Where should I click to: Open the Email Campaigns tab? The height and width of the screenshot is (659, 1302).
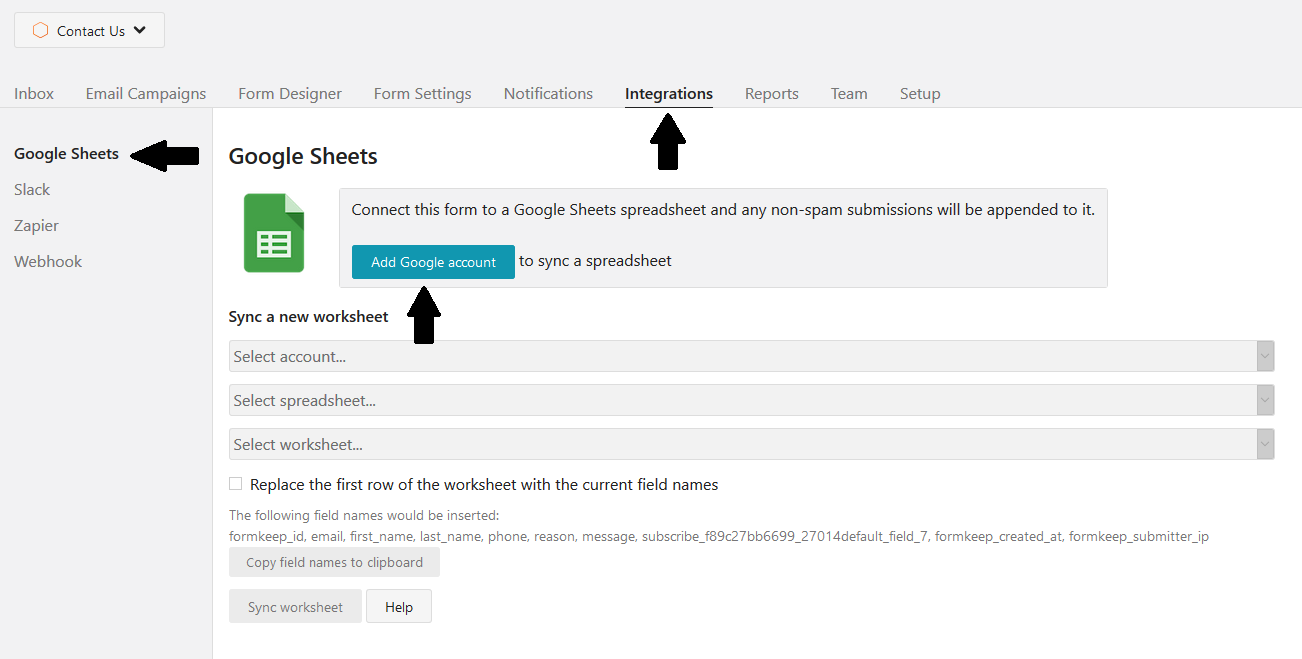(146, 93)
